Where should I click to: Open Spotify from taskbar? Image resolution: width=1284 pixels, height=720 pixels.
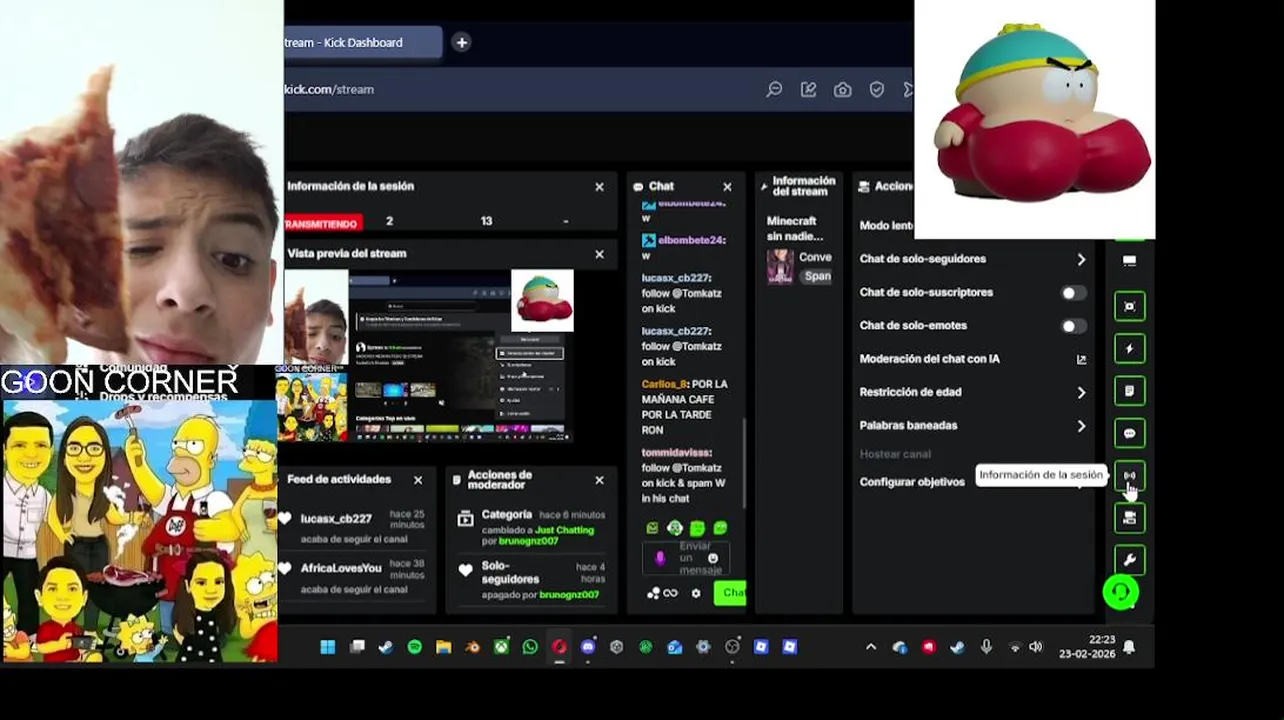[x=414, y=647]
